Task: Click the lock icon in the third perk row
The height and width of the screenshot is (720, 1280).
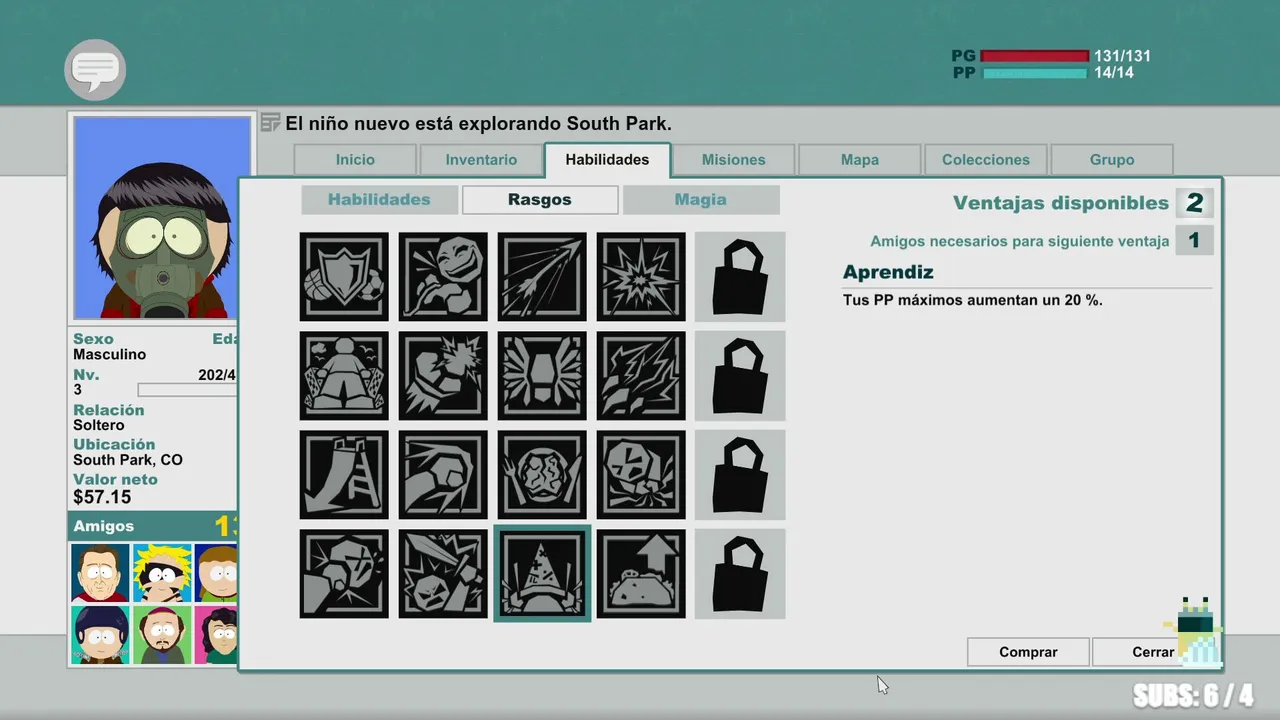Action: (740, 475)
